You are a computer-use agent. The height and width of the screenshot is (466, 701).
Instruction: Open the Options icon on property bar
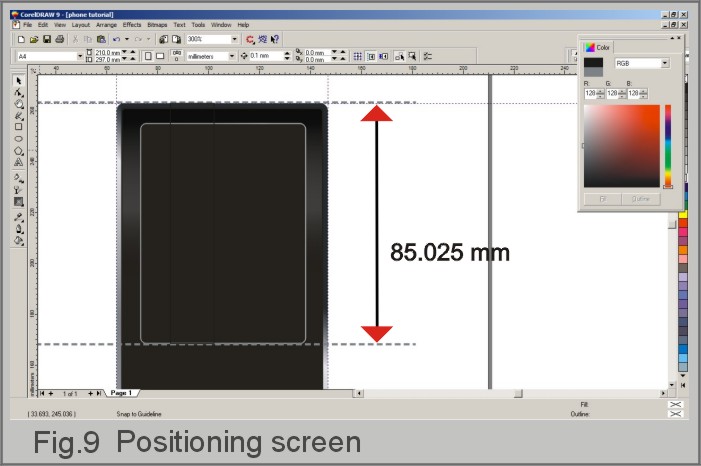coord(428,56)
